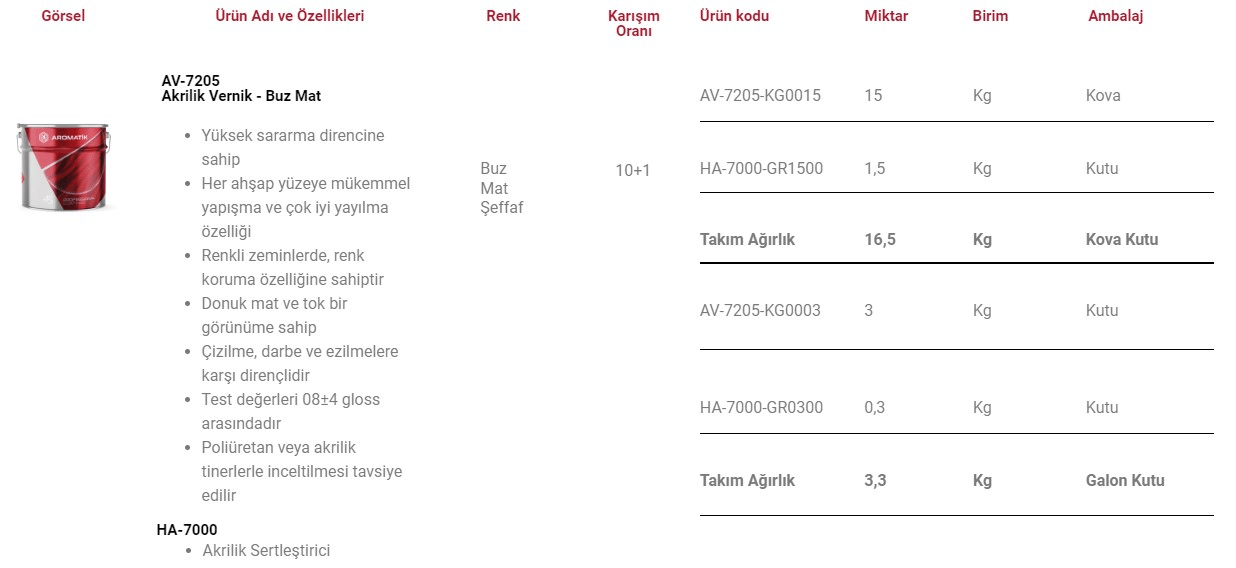Select the AV-7205 product title

[x=191, y=81]
